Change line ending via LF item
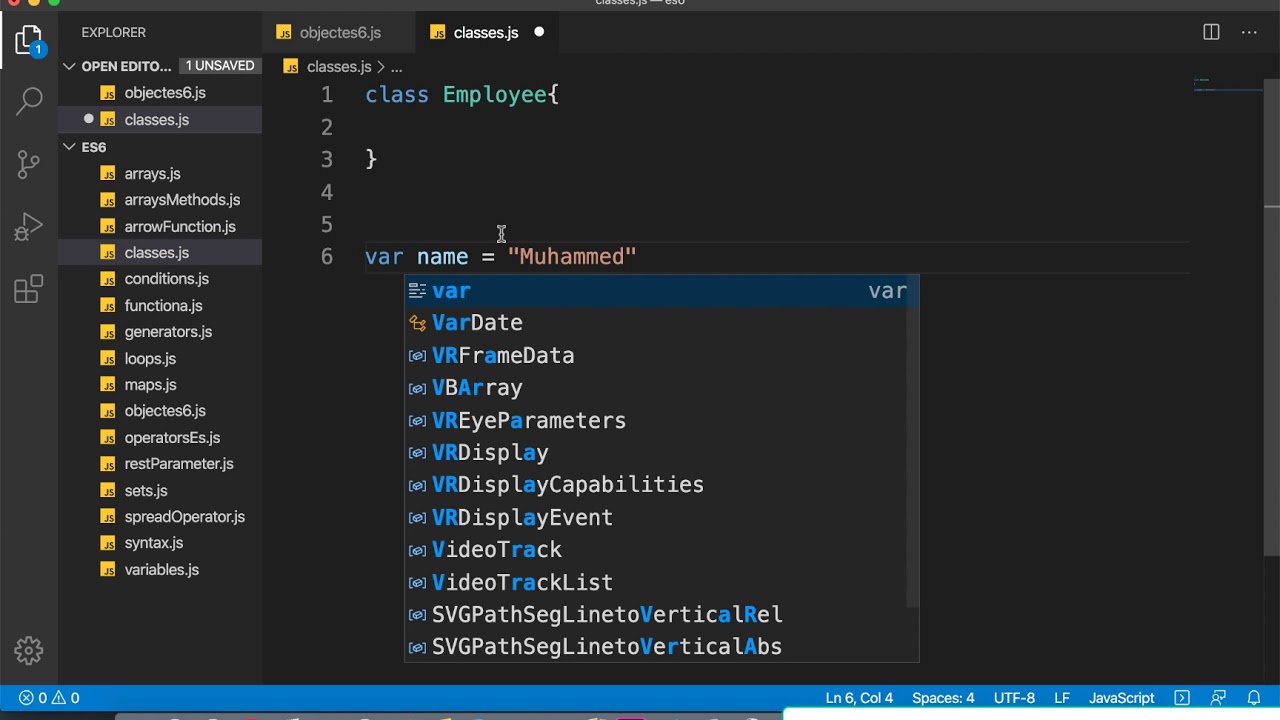 pyautogui.click(x=1062, y=698)
